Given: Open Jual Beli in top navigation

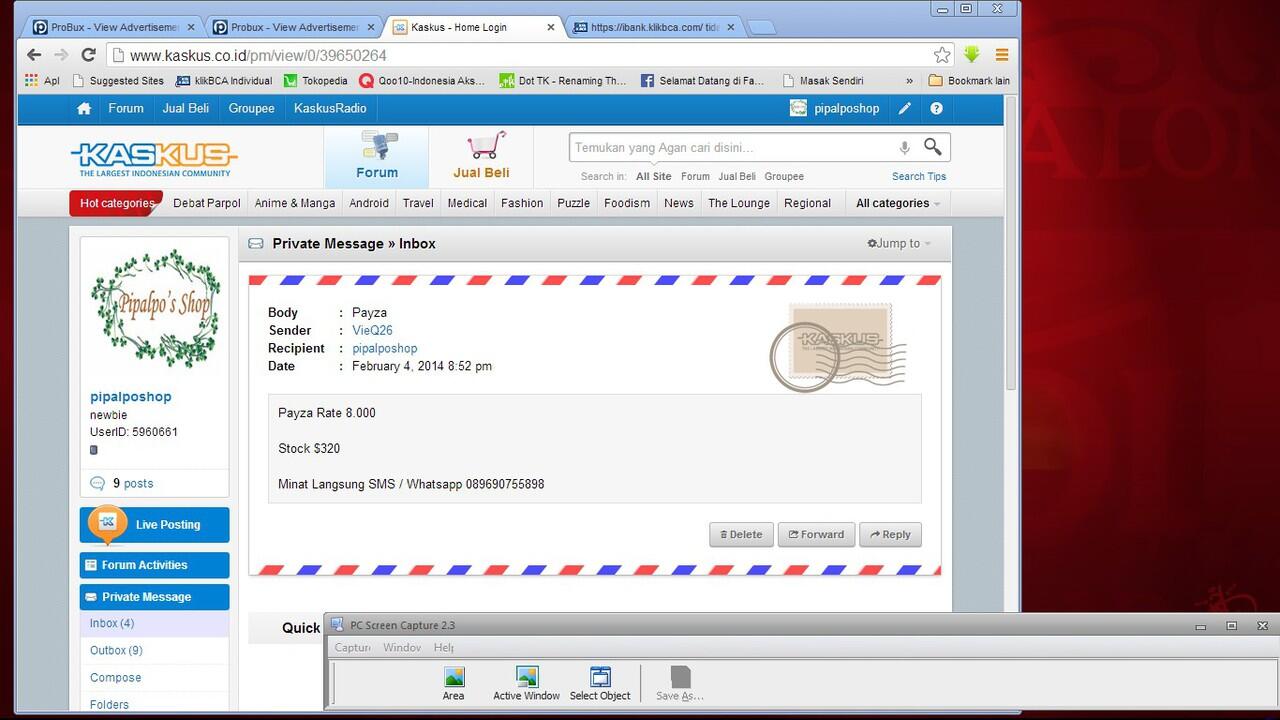Looking at the screenshot, I should (x=186, y=109).
